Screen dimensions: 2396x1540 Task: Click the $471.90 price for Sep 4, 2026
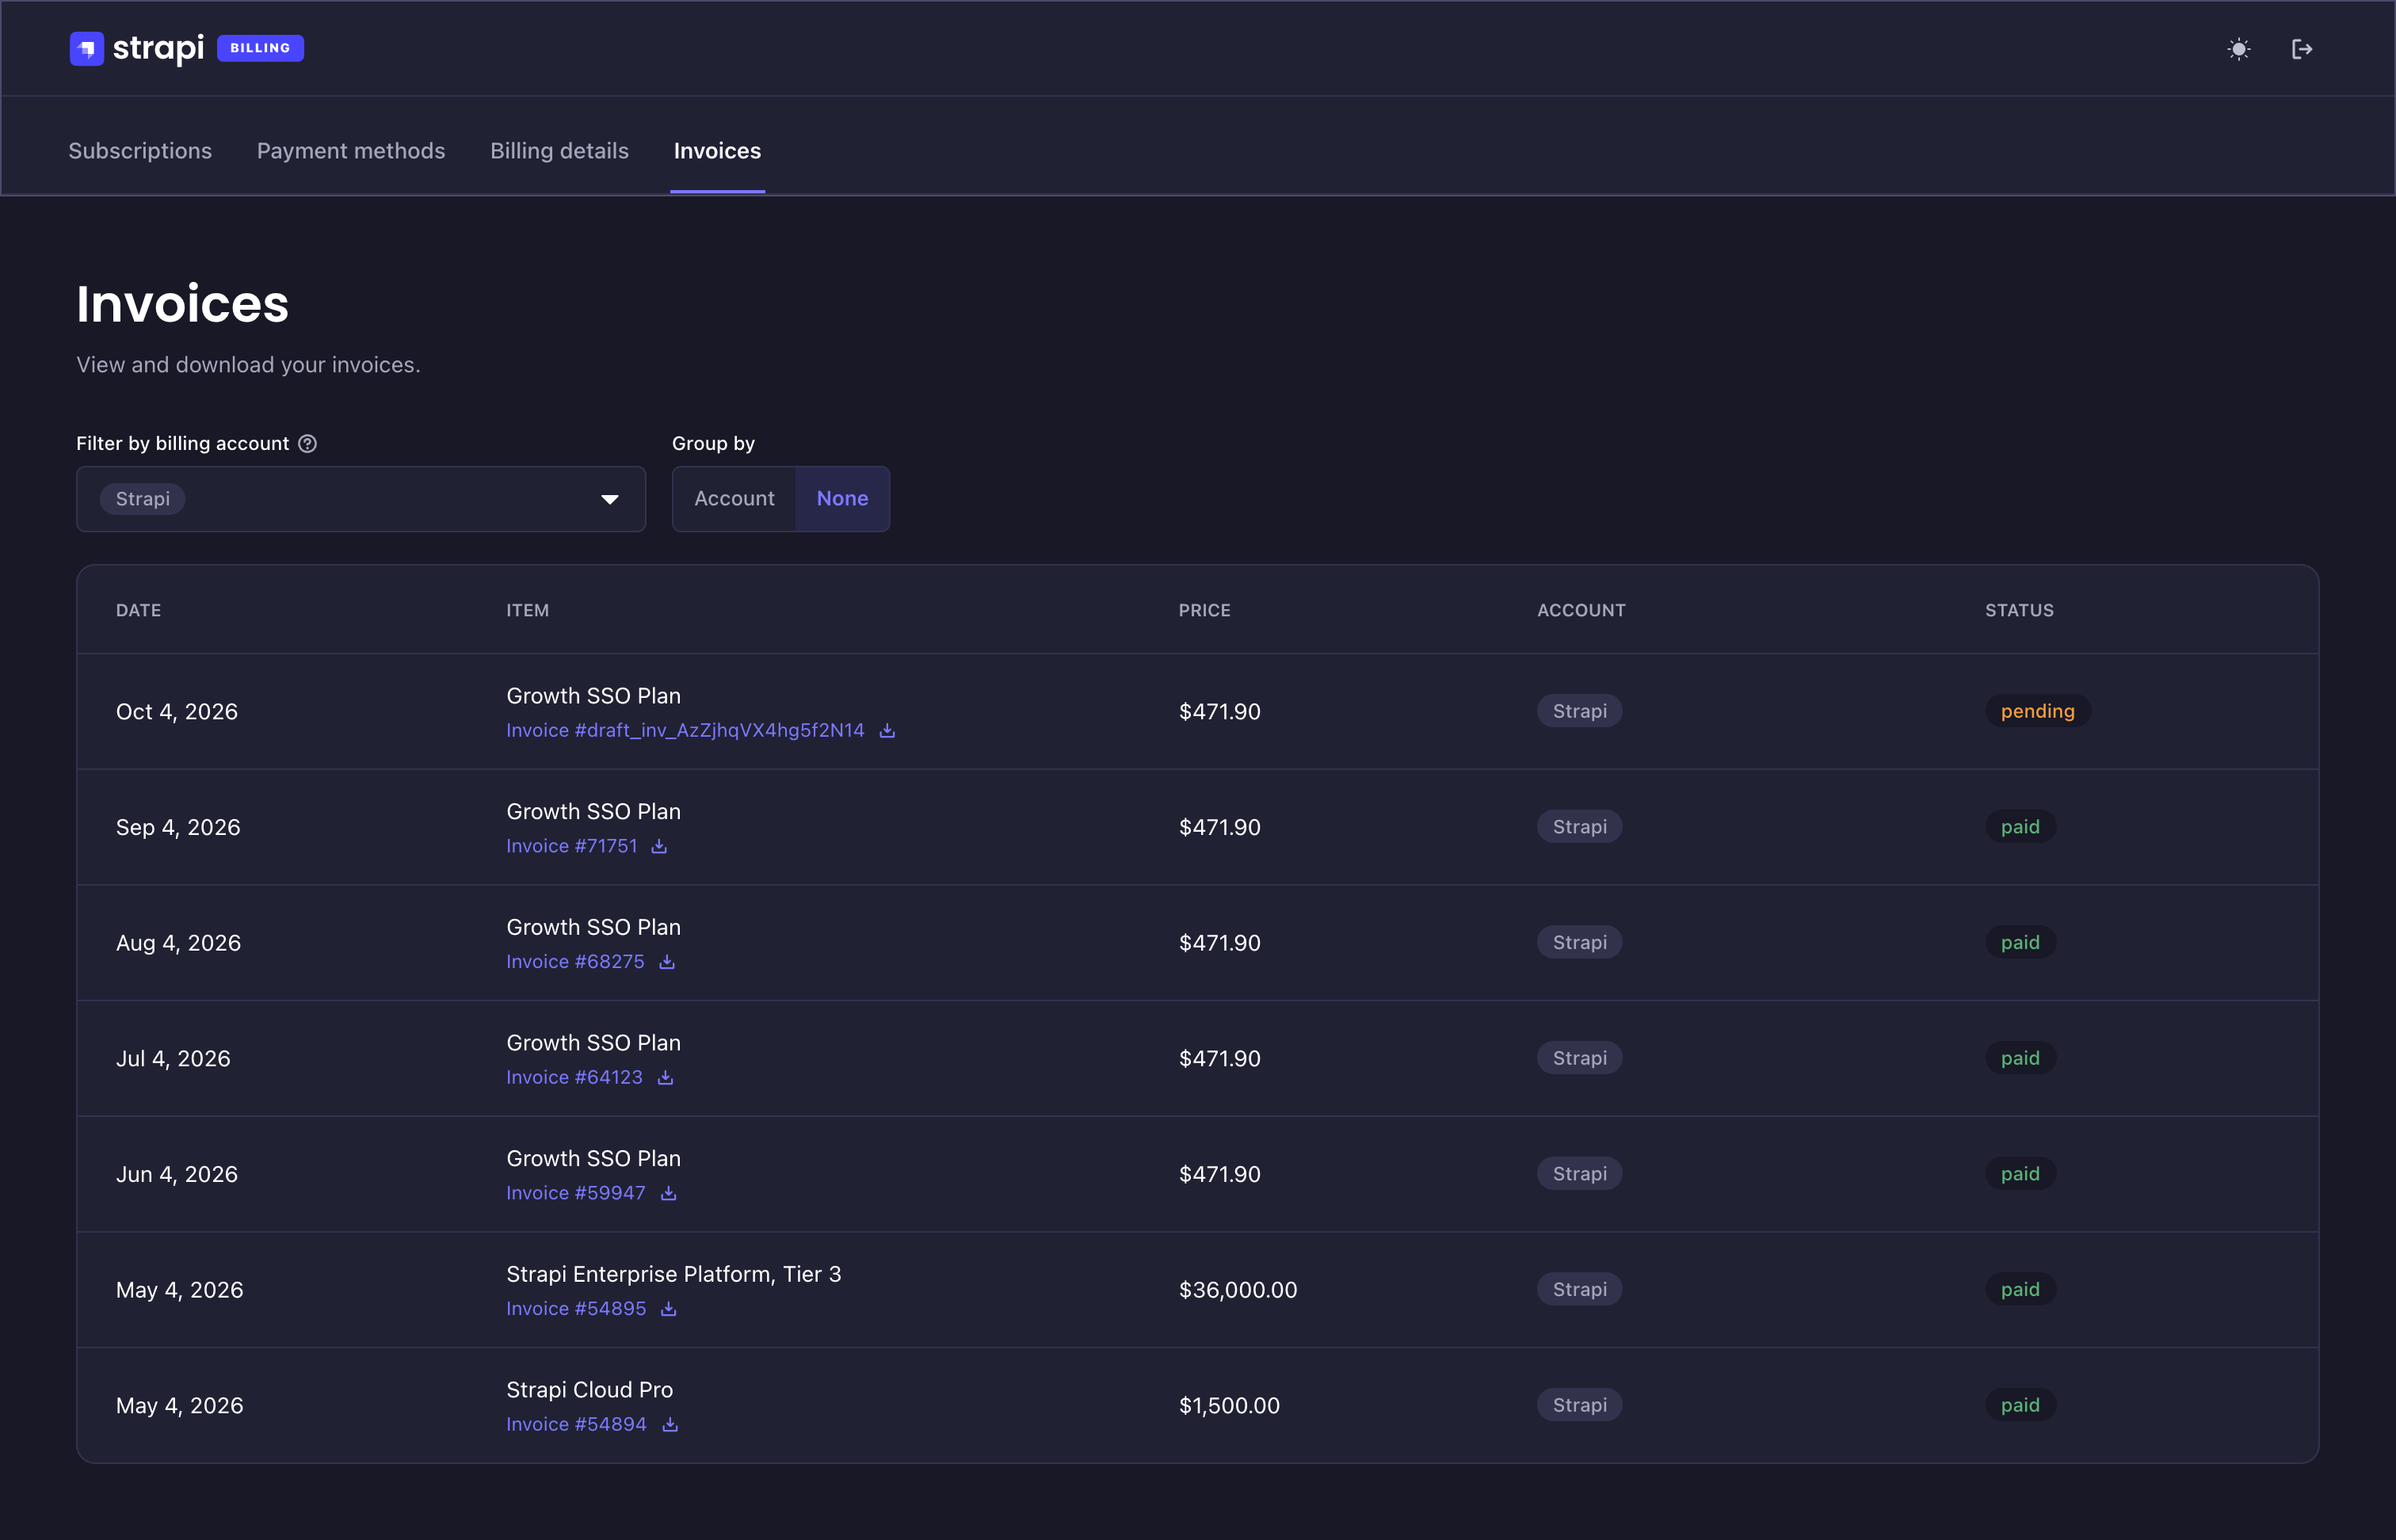pyautogui.click(x=1219, y=827)
